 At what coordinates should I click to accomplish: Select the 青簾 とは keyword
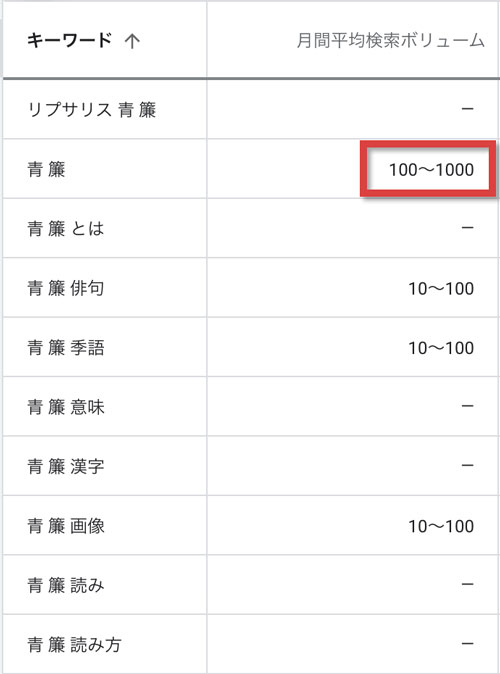point(66,228)
